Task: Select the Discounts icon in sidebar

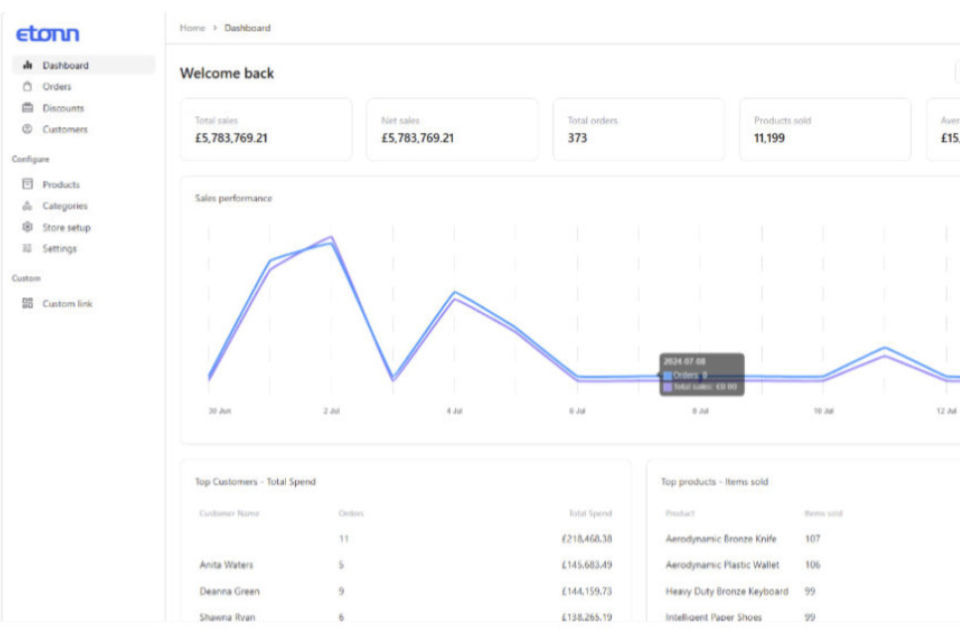Action: click(x=28, y=108)
